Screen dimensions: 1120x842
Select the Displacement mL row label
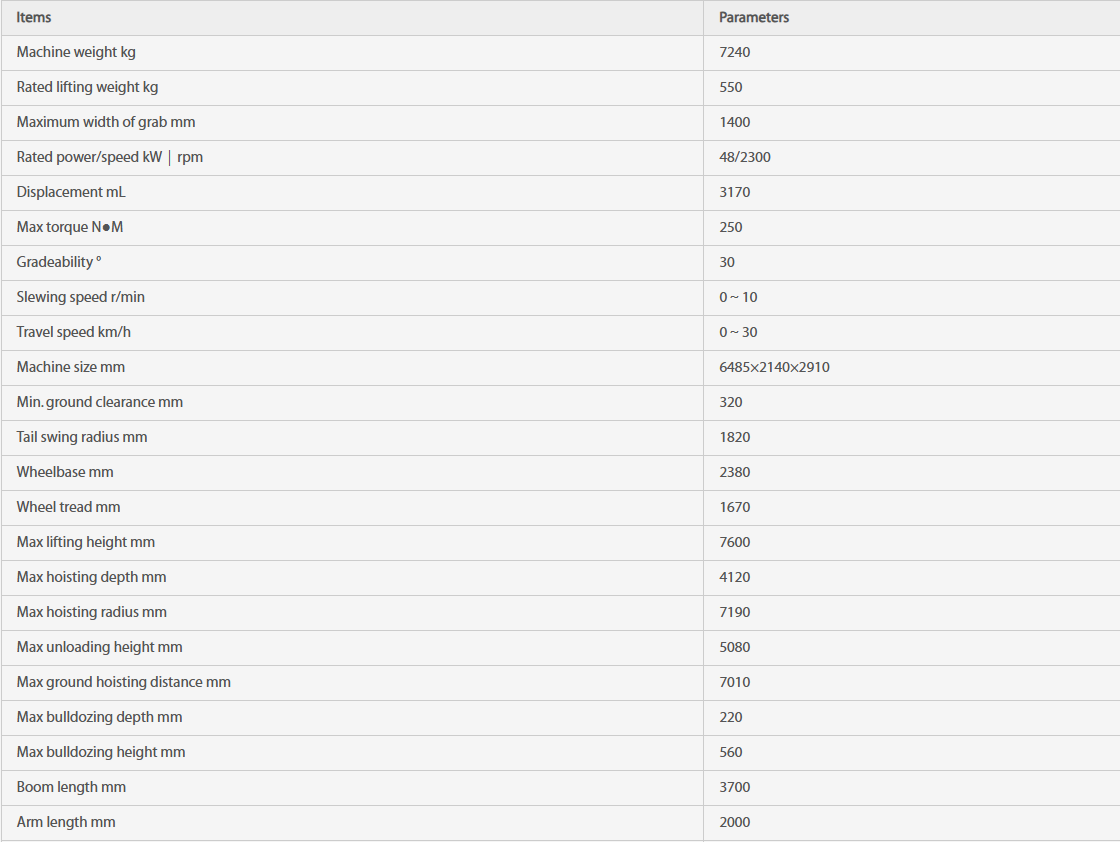click(71, 192)
